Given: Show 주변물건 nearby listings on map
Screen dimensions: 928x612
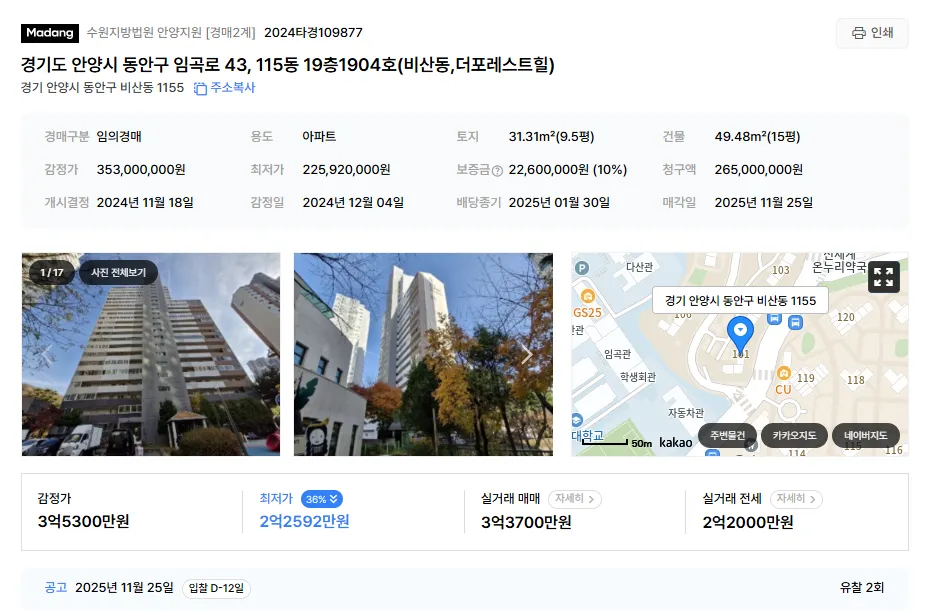Looking at the screenshot, I should click(x=727, y=436).
